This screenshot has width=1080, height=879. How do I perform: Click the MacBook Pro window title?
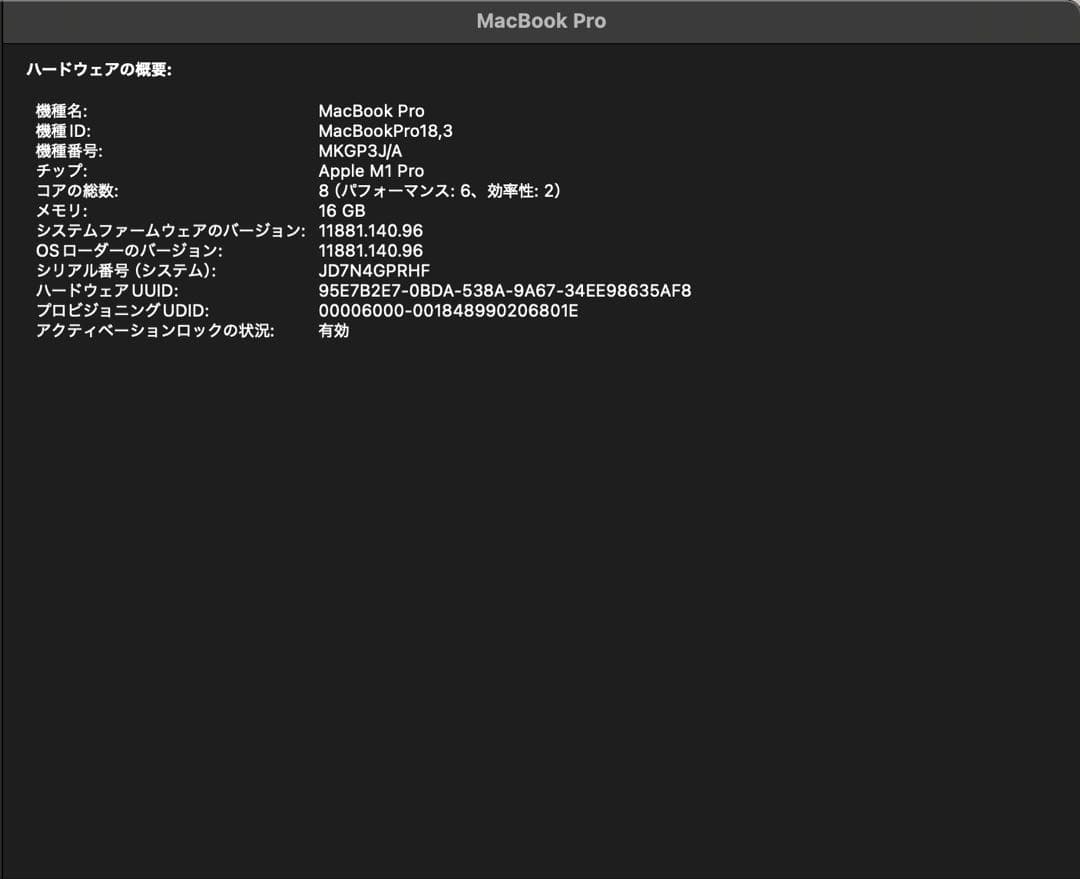pos(540,20)
